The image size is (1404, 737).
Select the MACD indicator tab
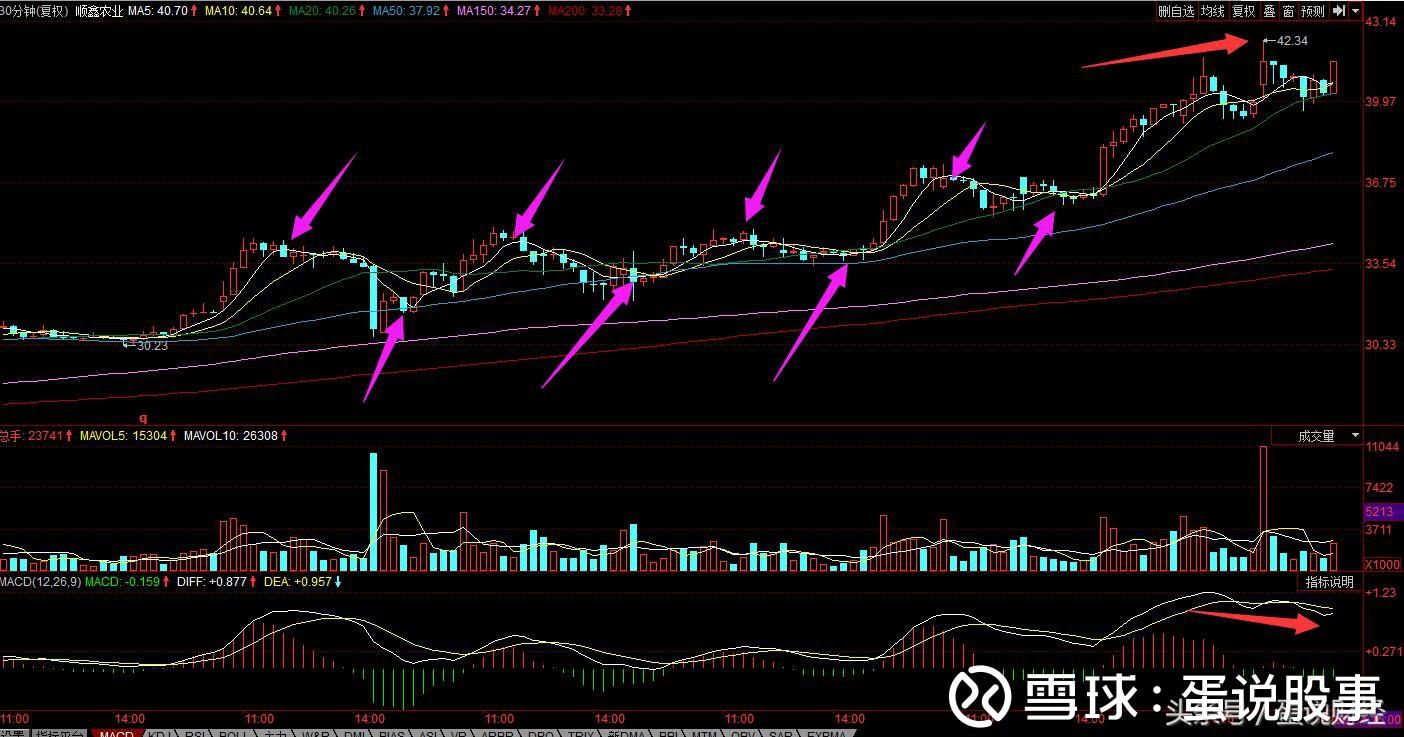point(115,732)
